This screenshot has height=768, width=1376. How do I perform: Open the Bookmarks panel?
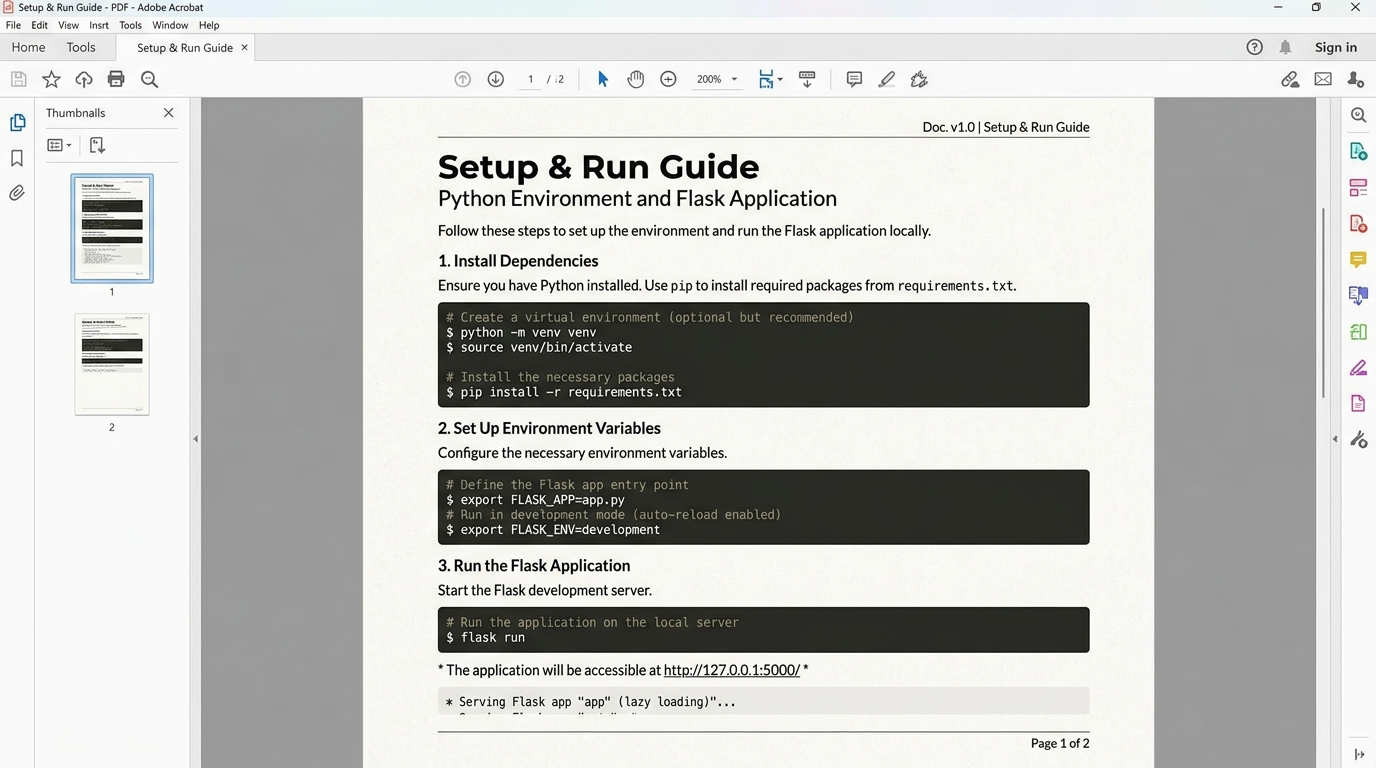[x=17, y=158]
